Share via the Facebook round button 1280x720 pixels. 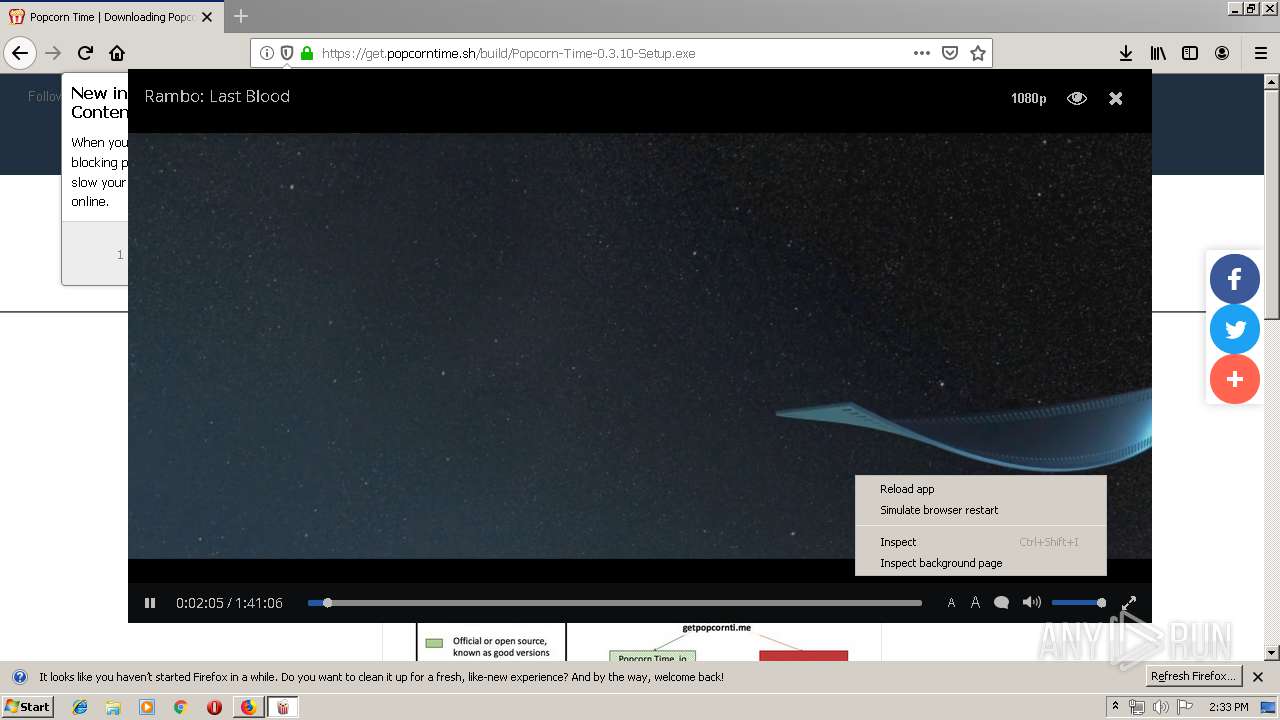pos(1235,279)
